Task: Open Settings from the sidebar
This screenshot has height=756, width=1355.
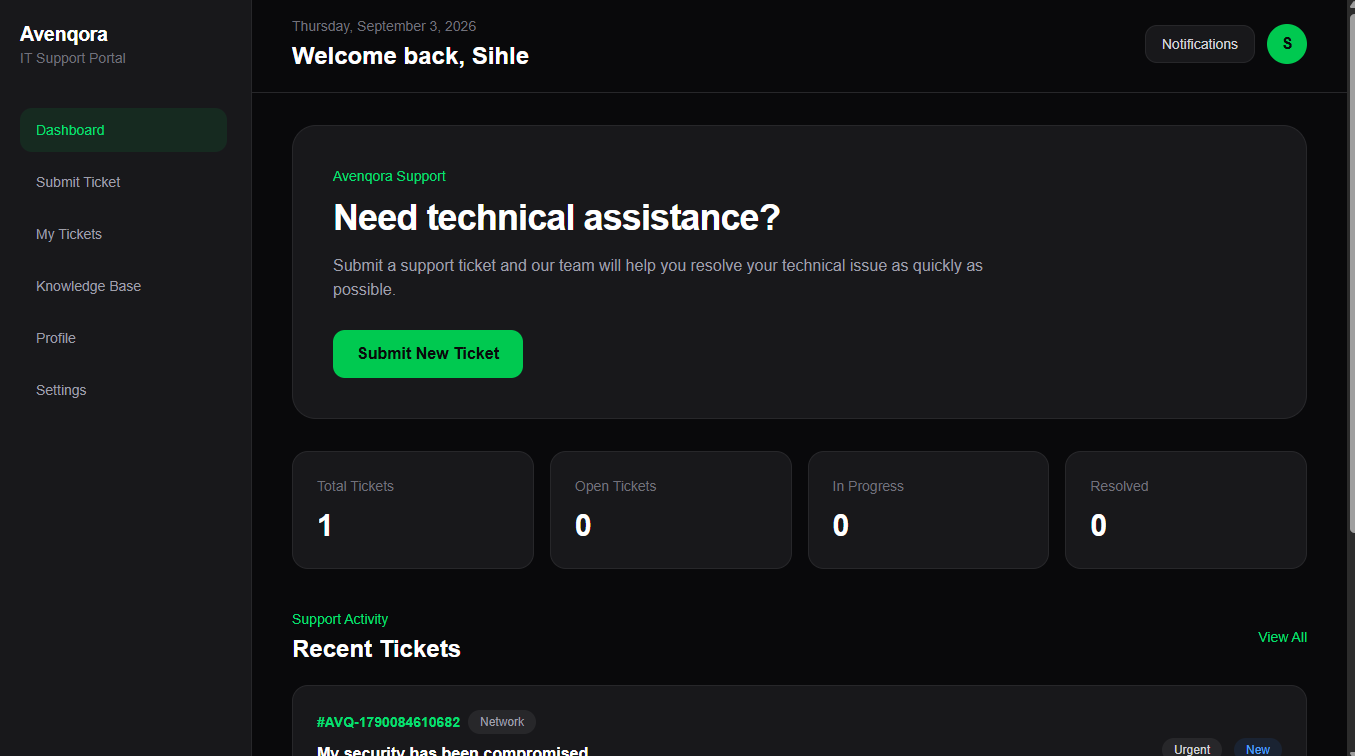Action: point(123,390)
